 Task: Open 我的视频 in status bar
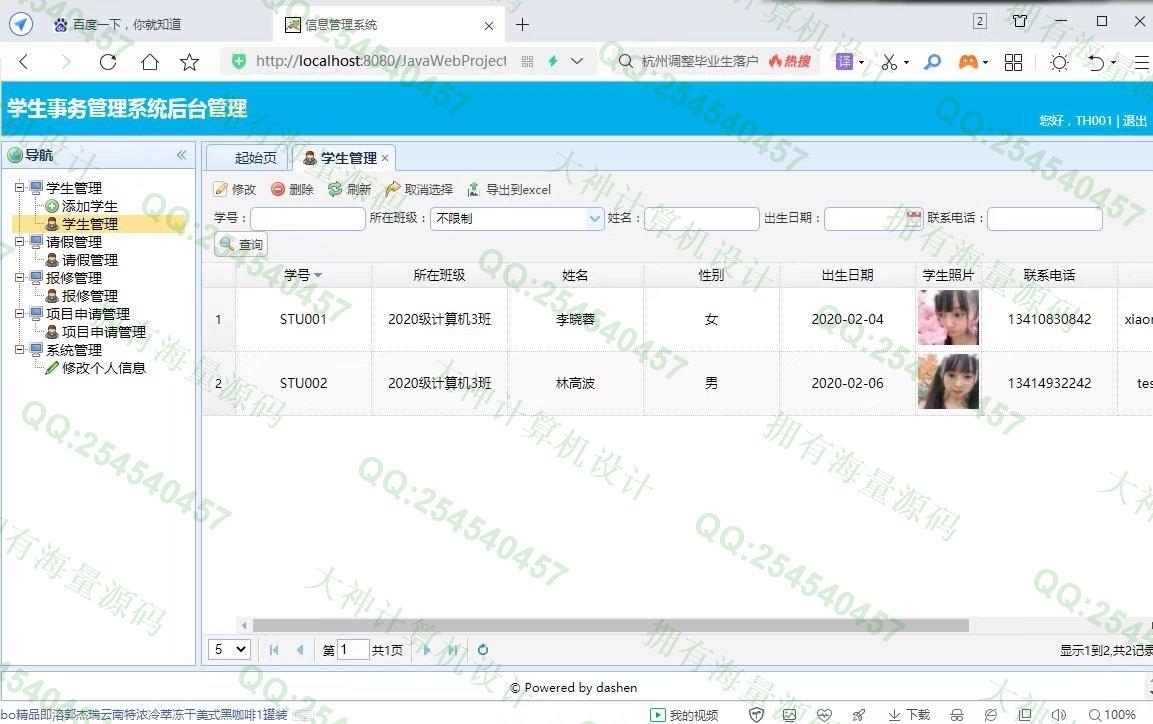click(x=685, y=714)
